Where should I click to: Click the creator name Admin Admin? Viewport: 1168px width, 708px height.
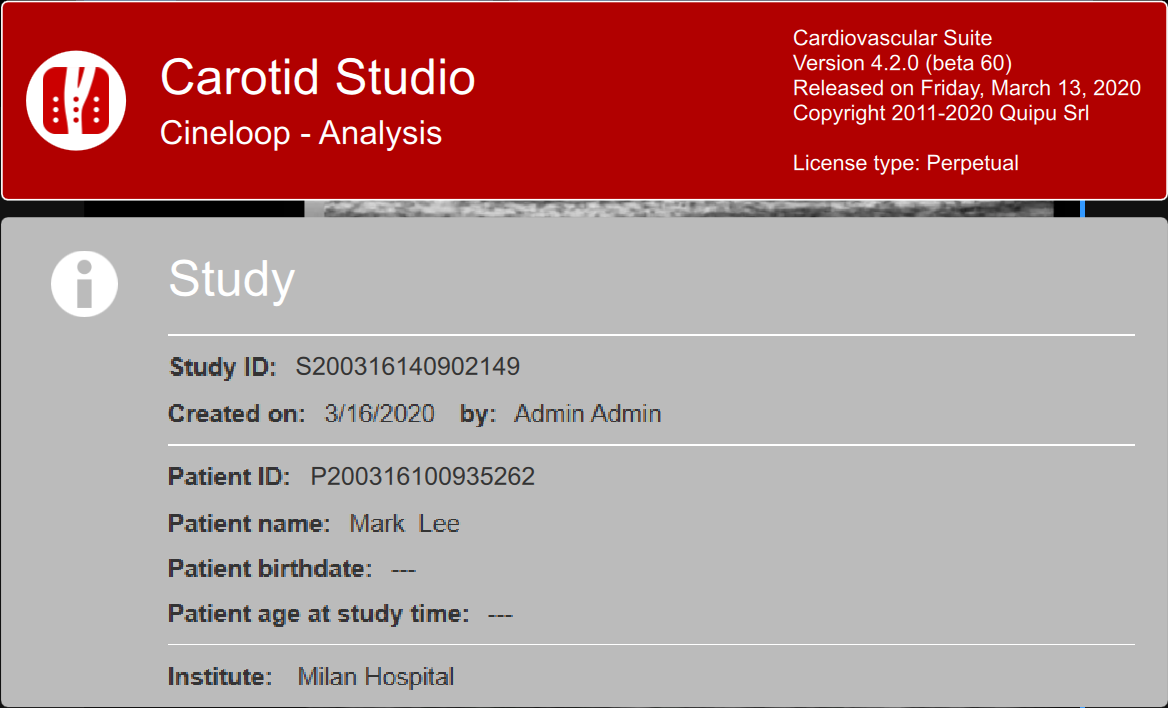[587, 414]
